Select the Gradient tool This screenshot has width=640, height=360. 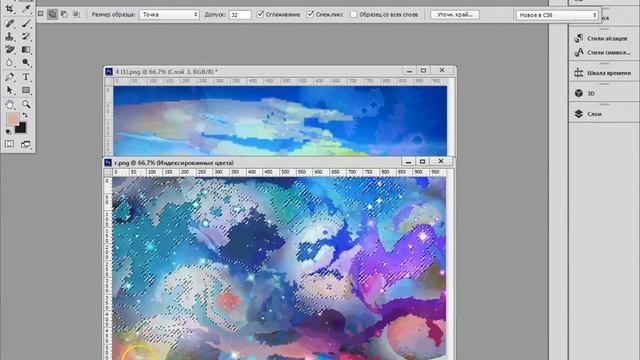pos(26,49)
